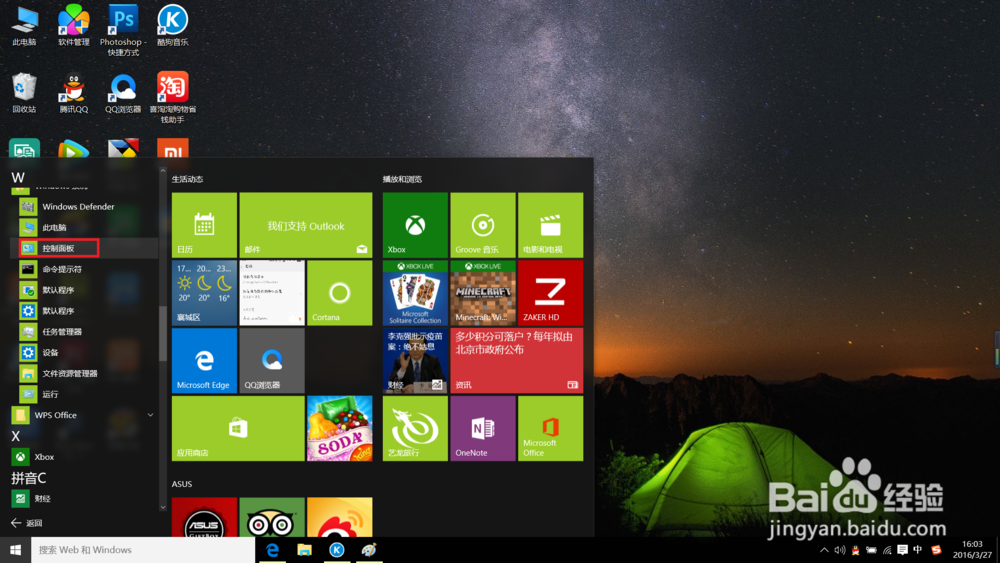Show hidden tray icons chevron

(x=824, y=550)
